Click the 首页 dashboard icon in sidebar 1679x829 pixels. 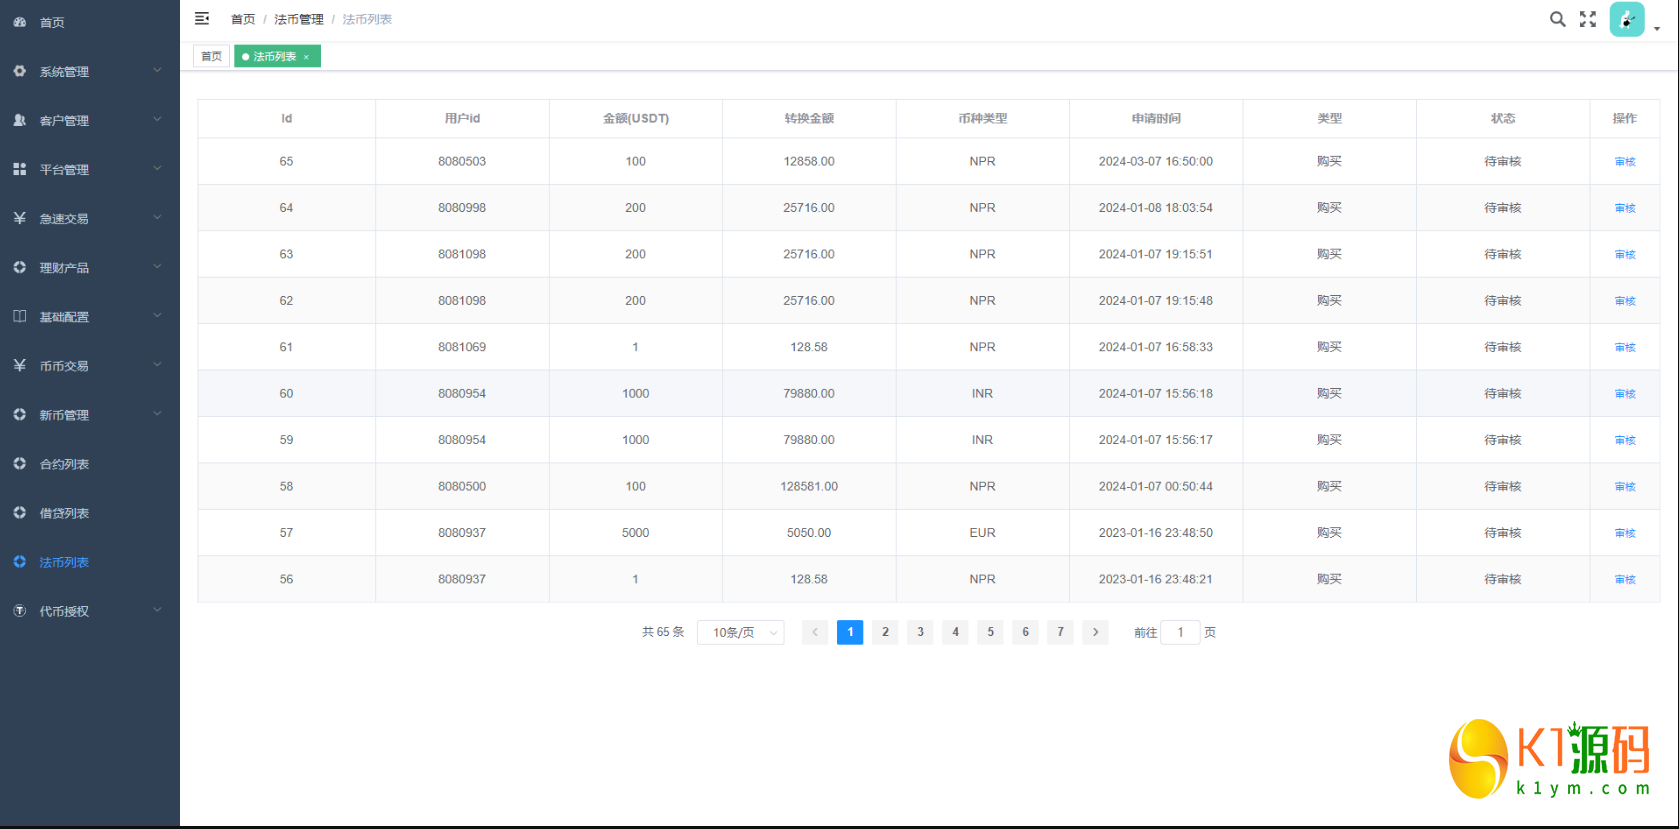coord(19,21)
